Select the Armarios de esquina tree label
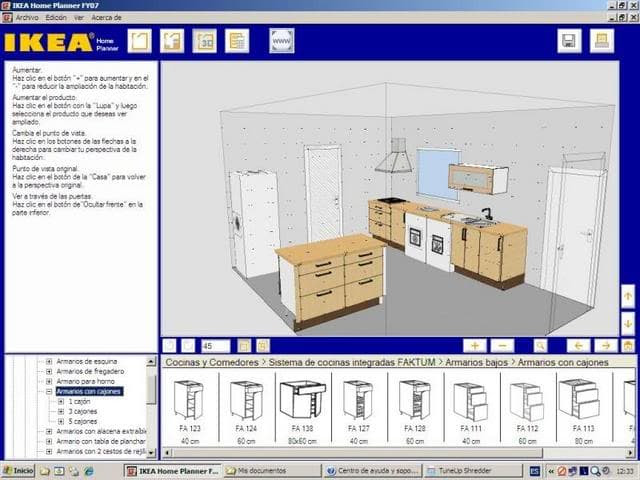 pos(87,361)
